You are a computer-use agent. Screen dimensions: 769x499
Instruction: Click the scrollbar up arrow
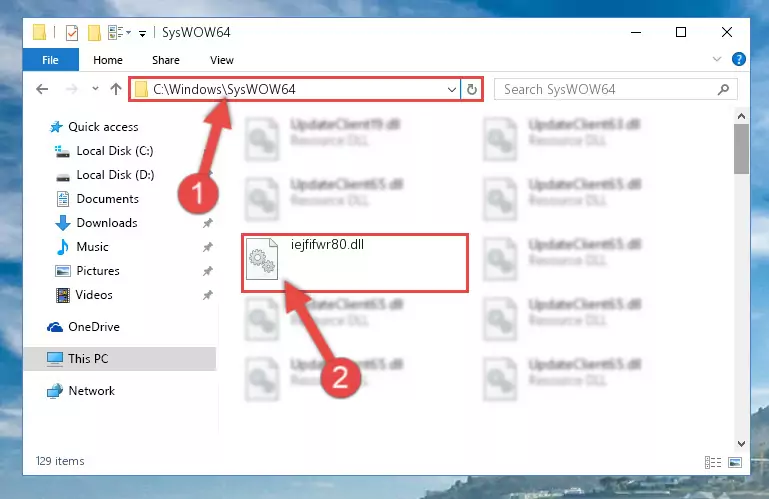pos(741,116)
